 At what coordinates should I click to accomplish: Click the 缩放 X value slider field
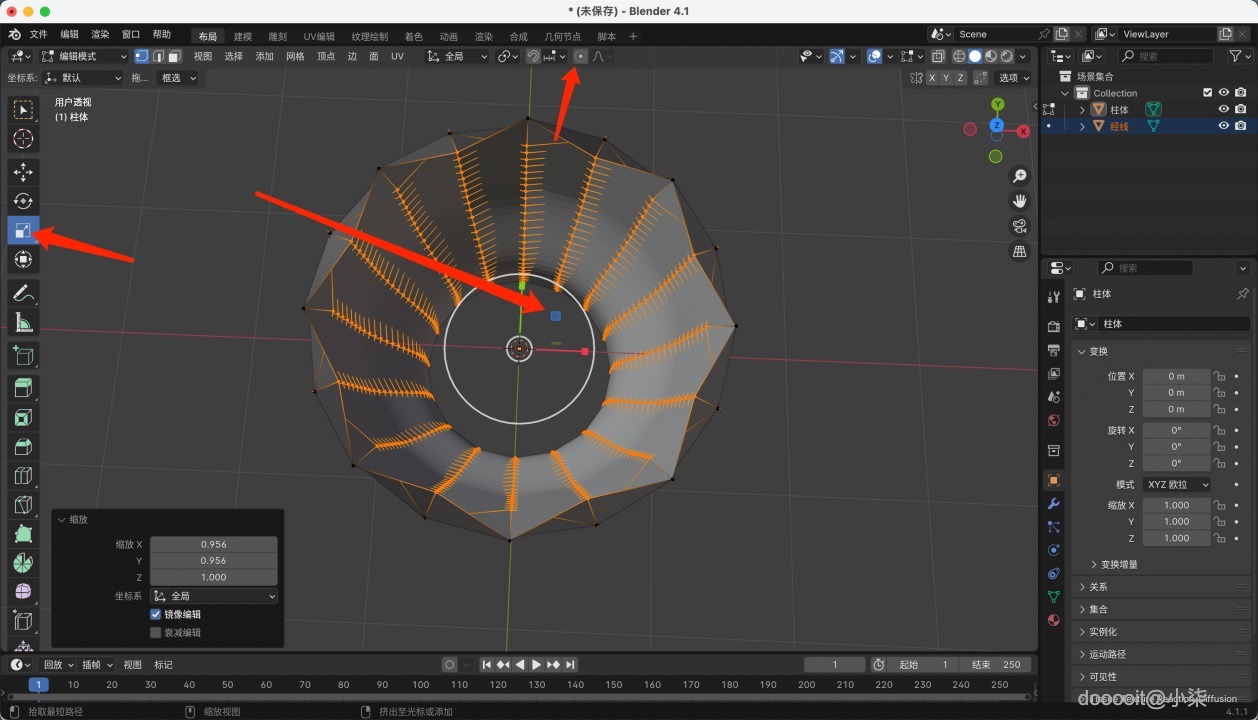pyautogui.click(x=213, y=544)
